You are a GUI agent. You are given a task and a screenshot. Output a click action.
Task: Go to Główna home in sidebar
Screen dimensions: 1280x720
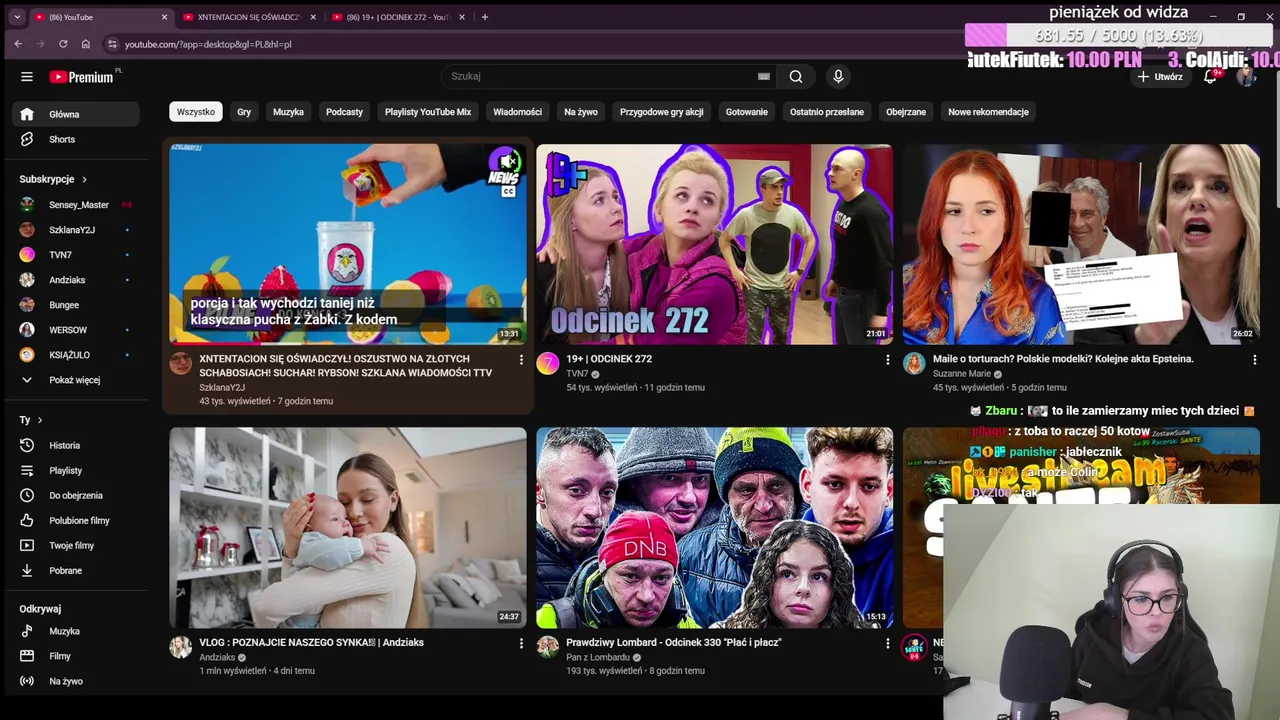click(x=76, y=114)
